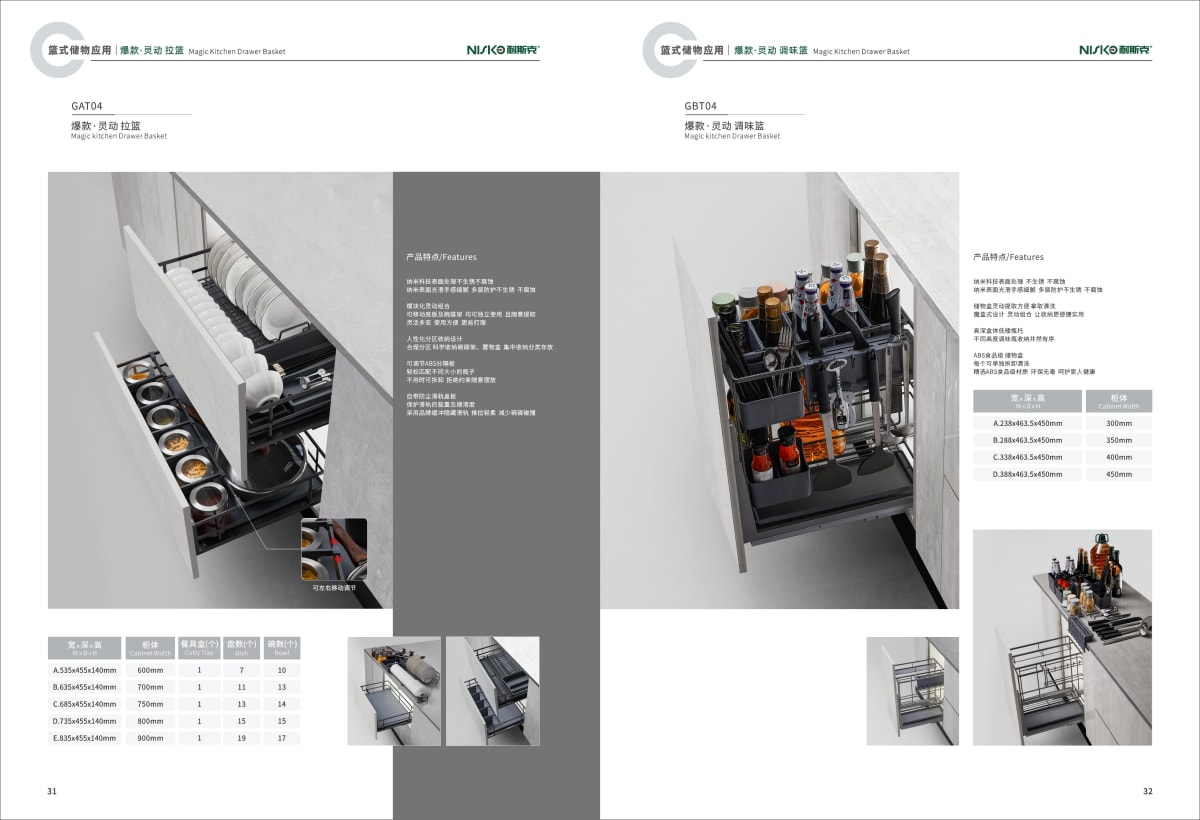This screenshot has width=1200, height=820.
Task: Click the 900mm cabinet width cell
Action: click(150, 738)
